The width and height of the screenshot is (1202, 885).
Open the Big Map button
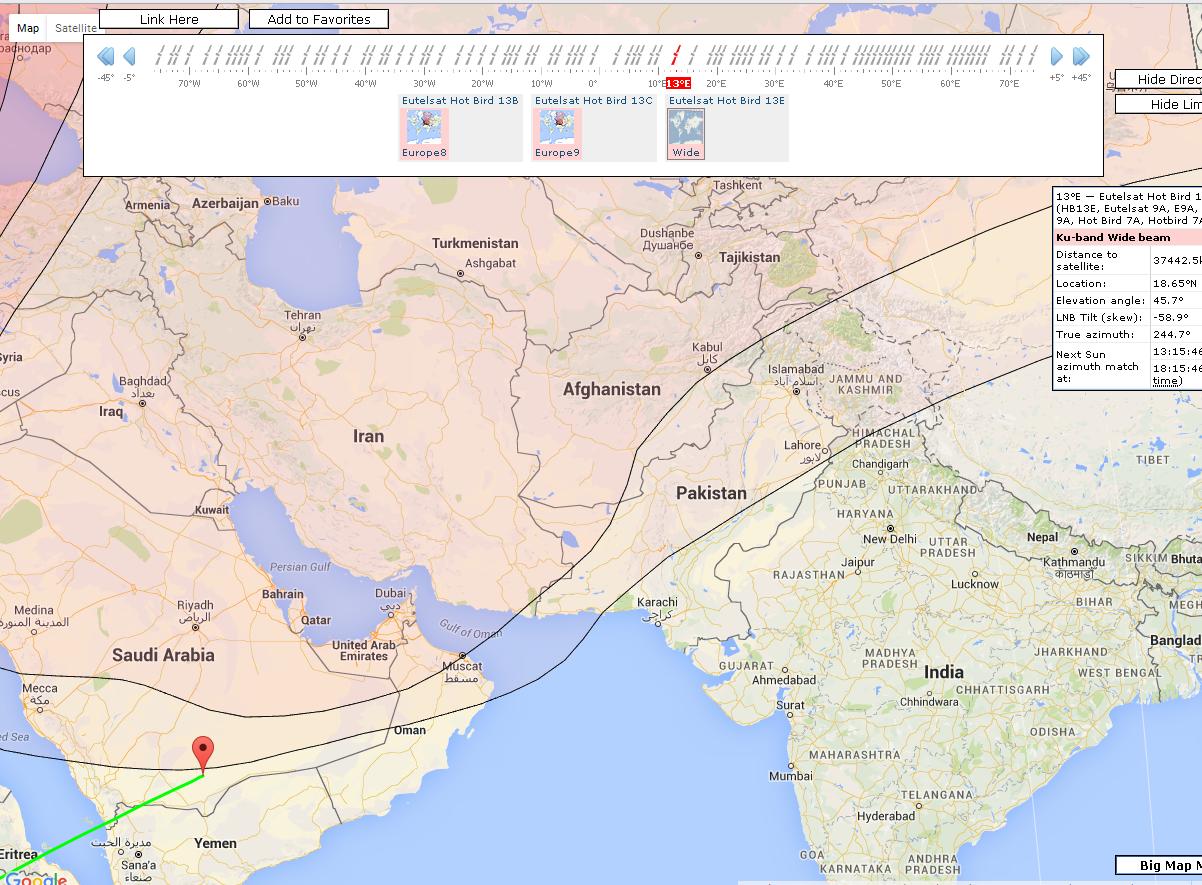pyautogui.click(x=1159, y=865)
